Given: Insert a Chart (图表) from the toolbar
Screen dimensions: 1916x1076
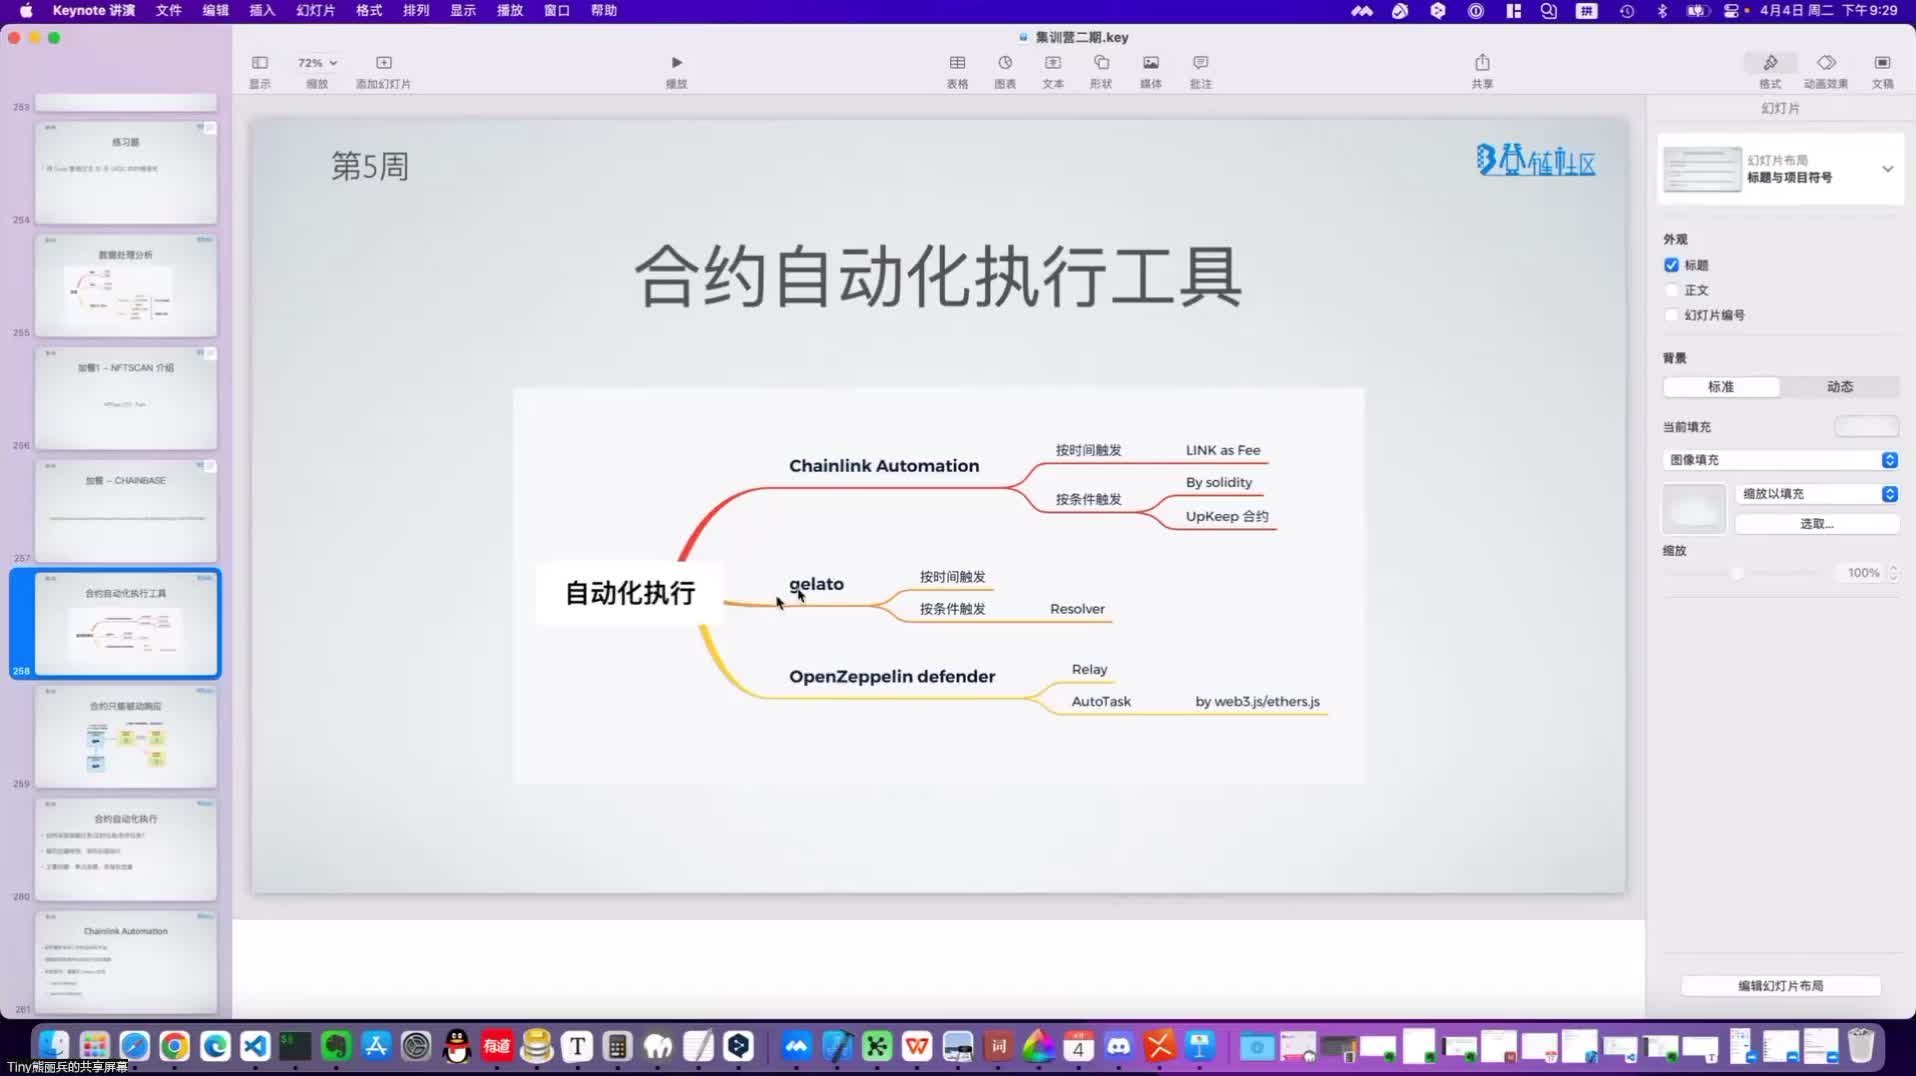Looking at the screenshot, I should click(x=1005, y=63).
